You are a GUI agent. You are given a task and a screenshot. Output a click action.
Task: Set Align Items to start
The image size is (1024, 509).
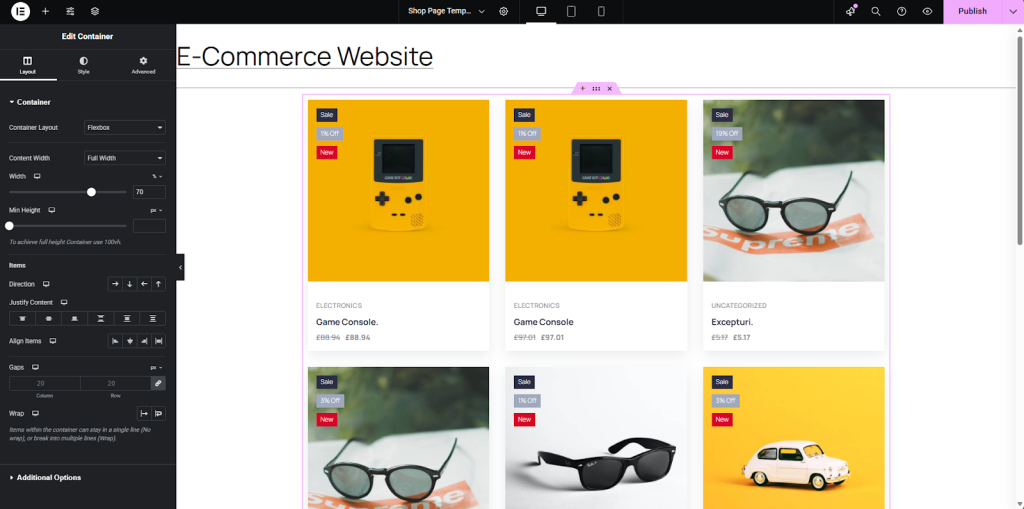[115, 341]
